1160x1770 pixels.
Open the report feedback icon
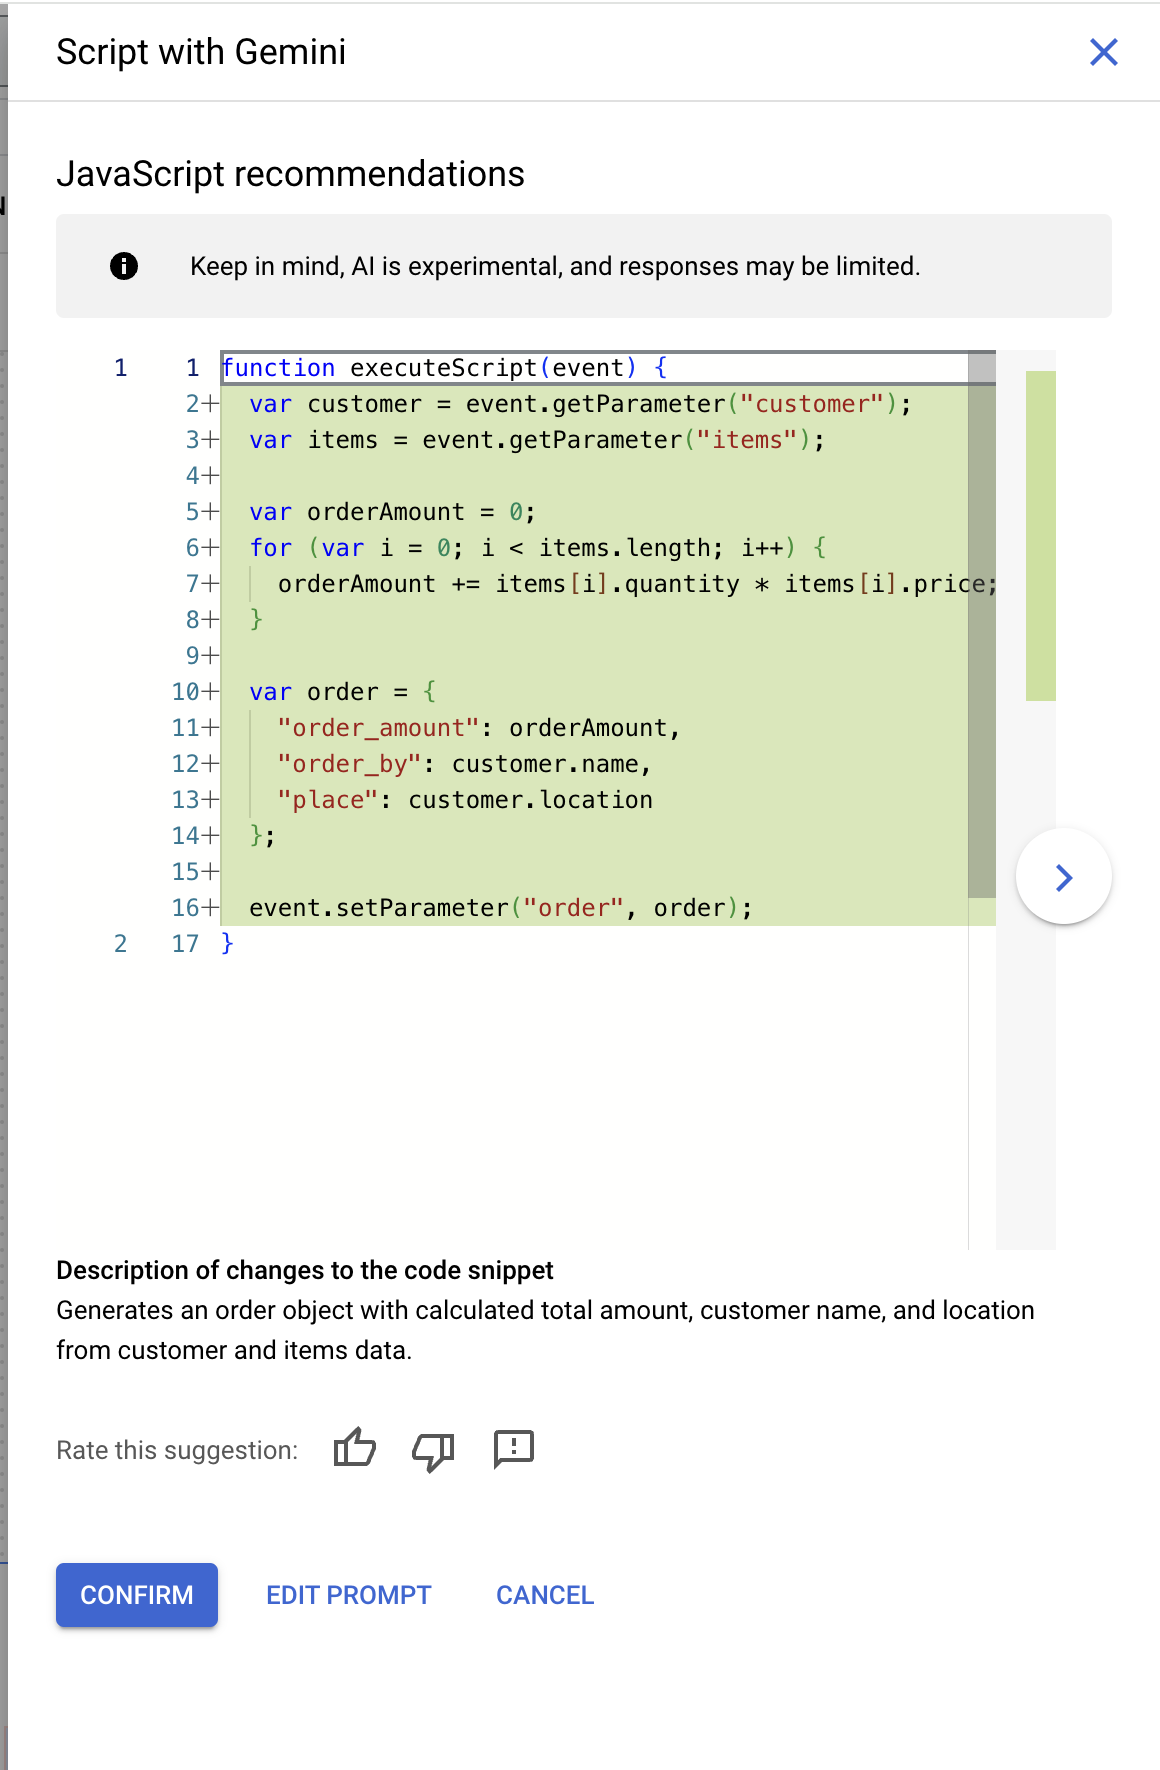514,1449
